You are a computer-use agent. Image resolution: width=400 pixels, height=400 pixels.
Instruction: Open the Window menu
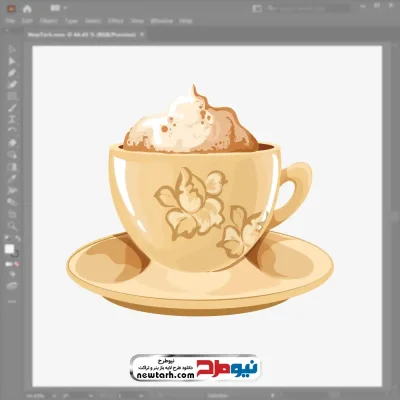tap(162, 21)
